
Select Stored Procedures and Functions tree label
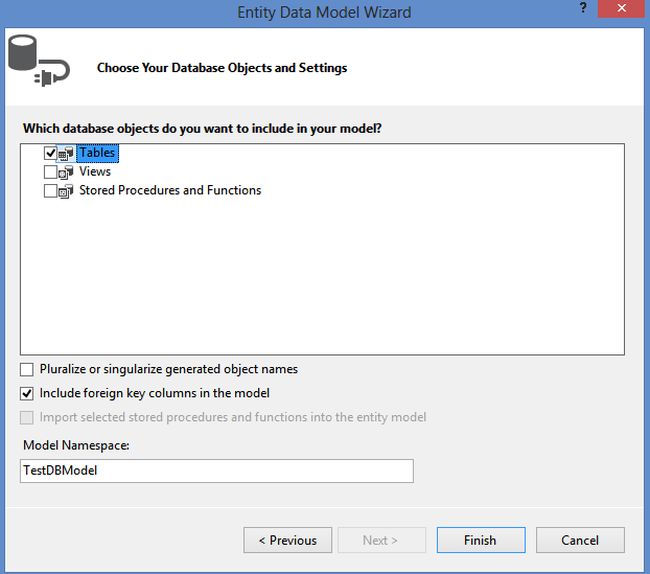[x=170, y=190]
